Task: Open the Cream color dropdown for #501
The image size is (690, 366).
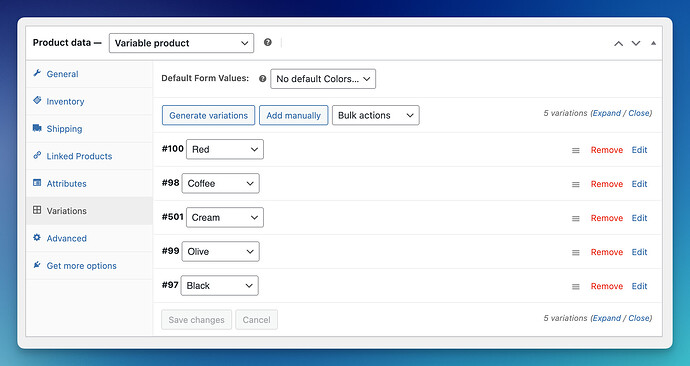Action: [x=225, y=217]
